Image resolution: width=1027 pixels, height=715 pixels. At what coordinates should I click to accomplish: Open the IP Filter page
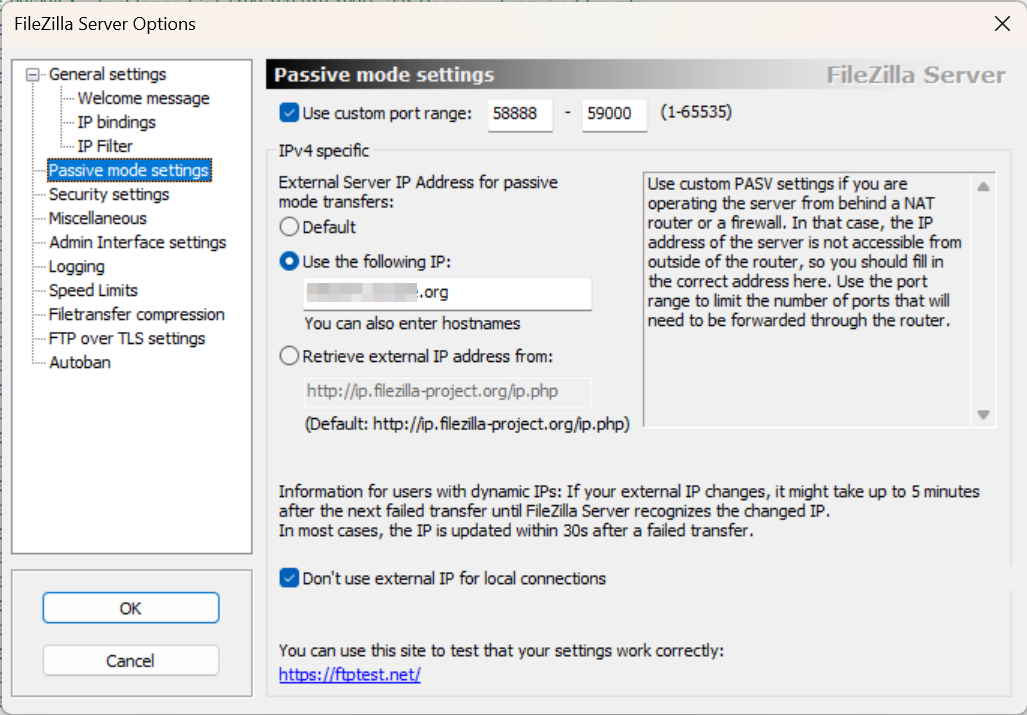tap(105, 146)
